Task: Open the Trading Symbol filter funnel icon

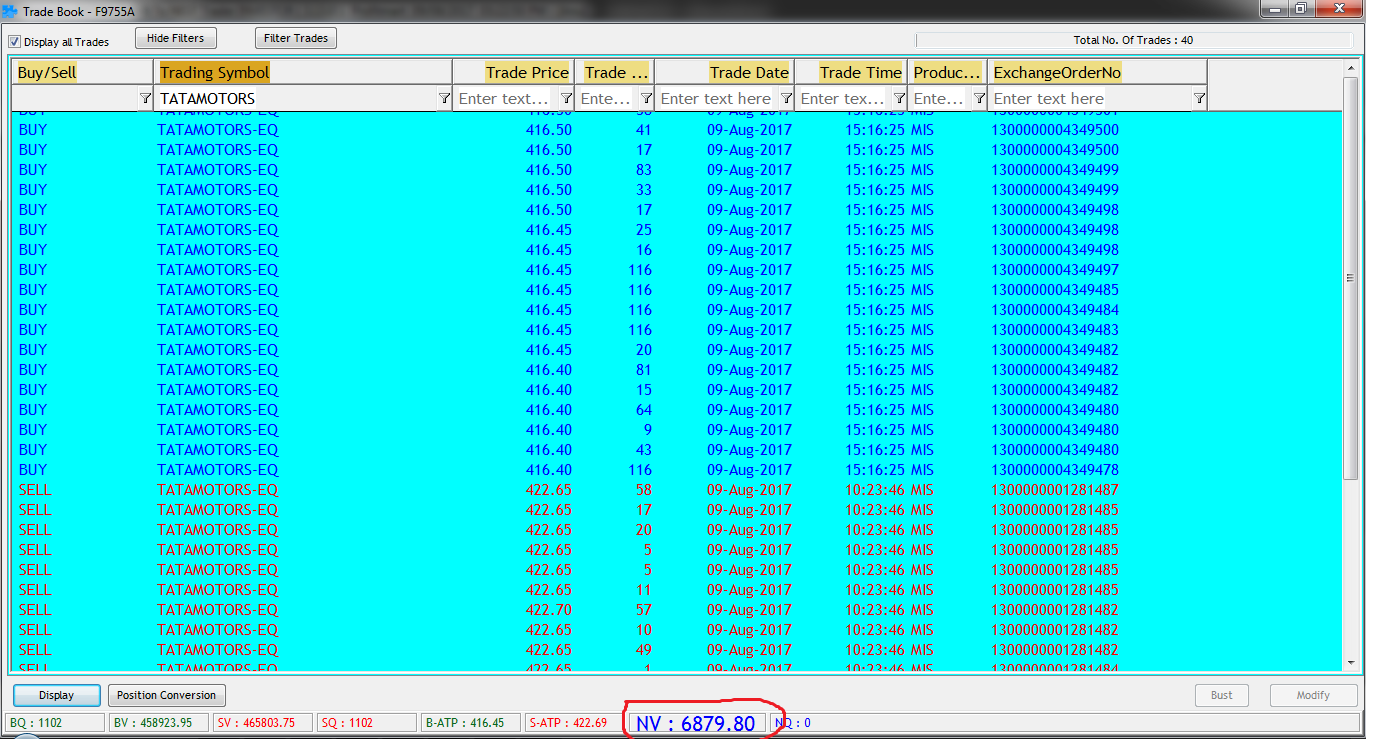Action: pyautogui.click(x=444, y=98)
